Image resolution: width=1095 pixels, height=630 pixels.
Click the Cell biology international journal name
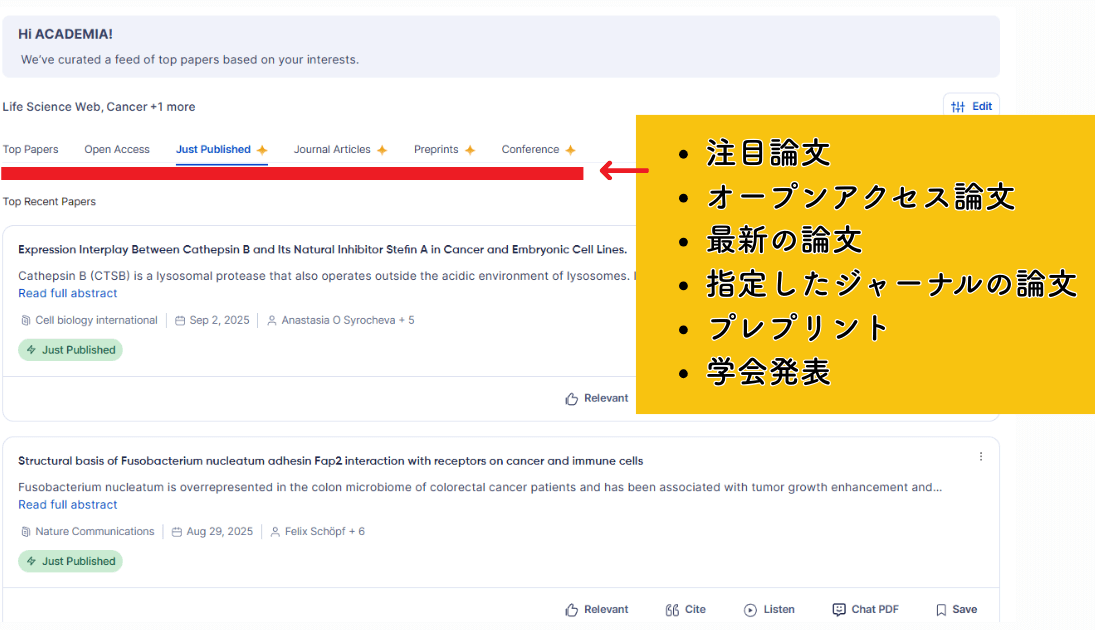96,320
